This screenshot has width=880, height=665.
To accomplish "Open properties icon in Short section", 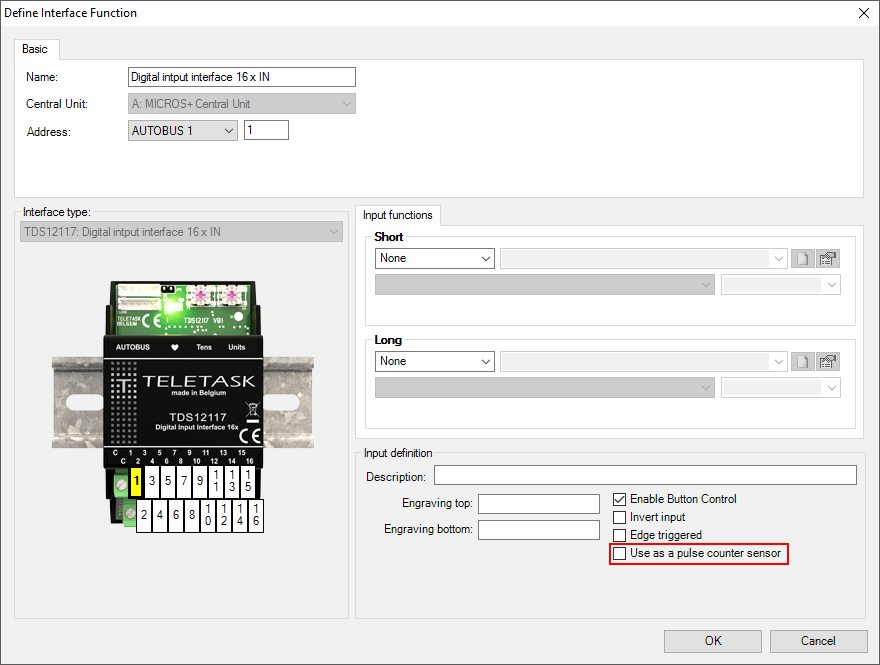I will pos(828,258).
